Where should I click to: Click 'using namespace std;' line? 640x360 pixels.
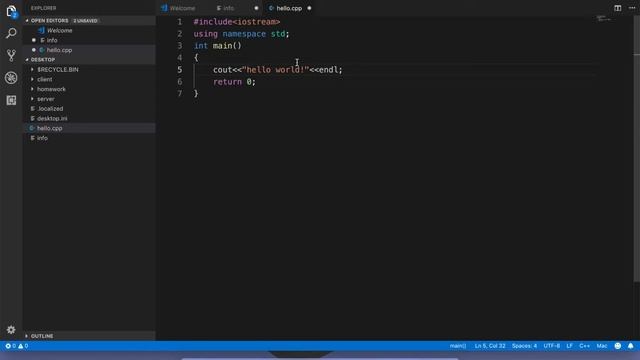coord(241,34)
